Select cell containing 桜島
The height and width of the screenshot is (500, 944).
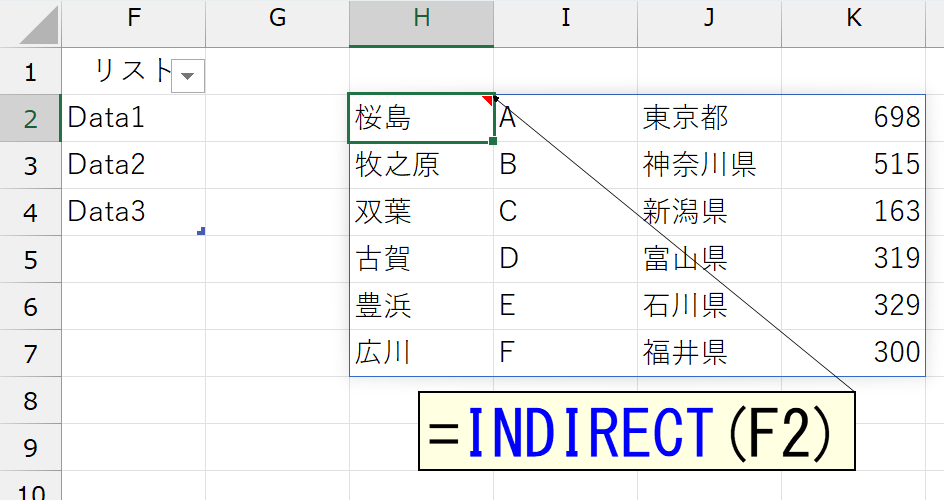click(421, 118)
